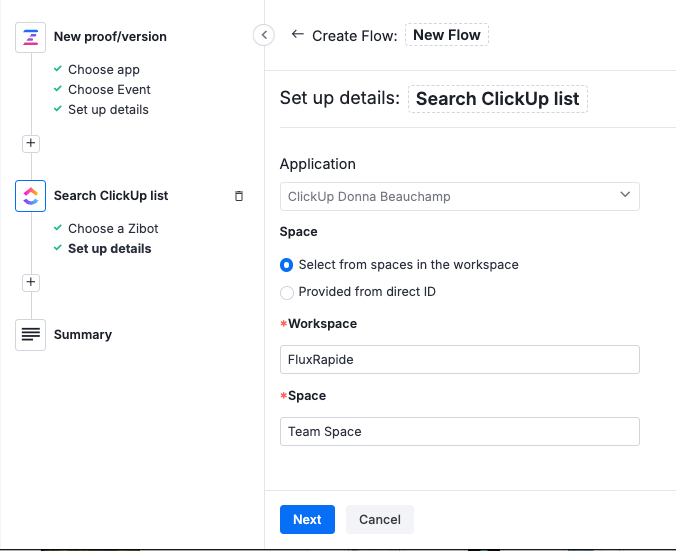The height and width of the screenshot is (551, 676).
Task: Delete the Search ClickUp list step
Action: [239, 196]
